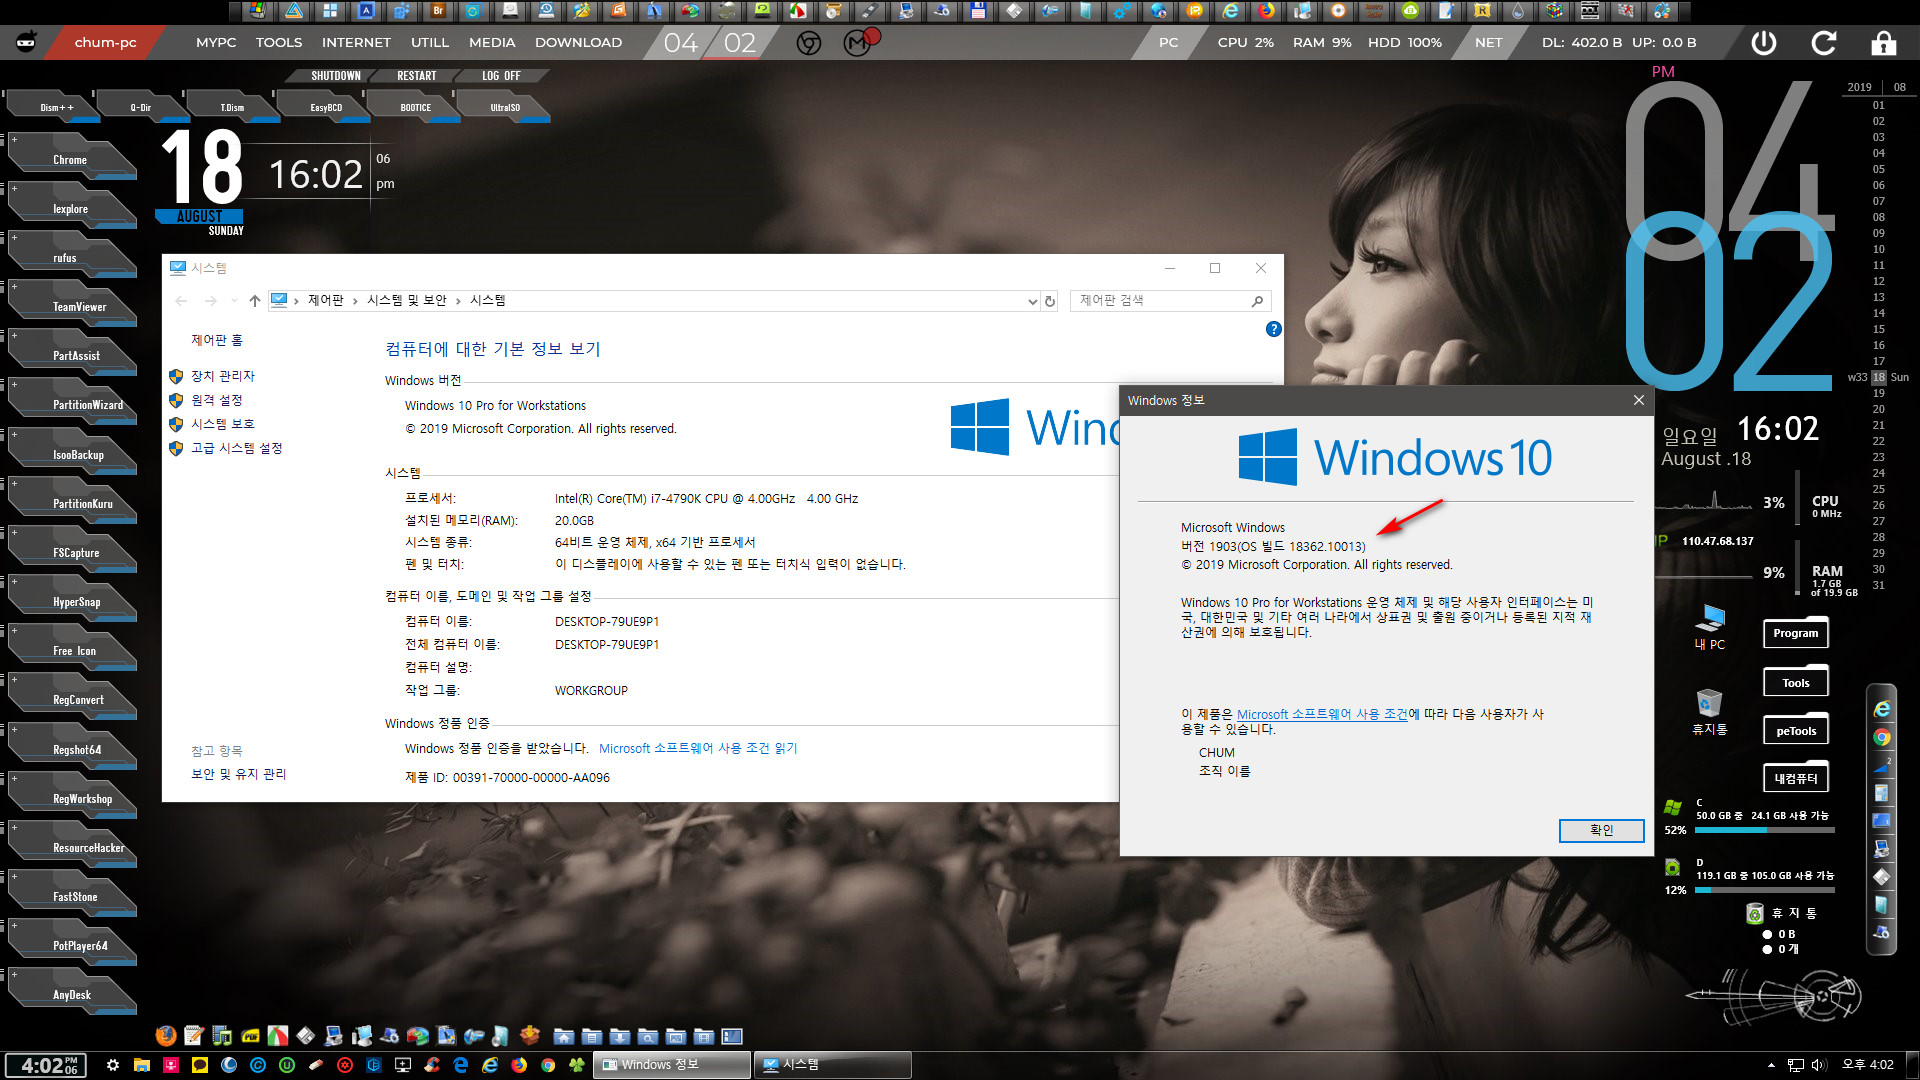Open the UTILL menu in the top bar
Screen dimensions: 1920x1080
point(430,43)
